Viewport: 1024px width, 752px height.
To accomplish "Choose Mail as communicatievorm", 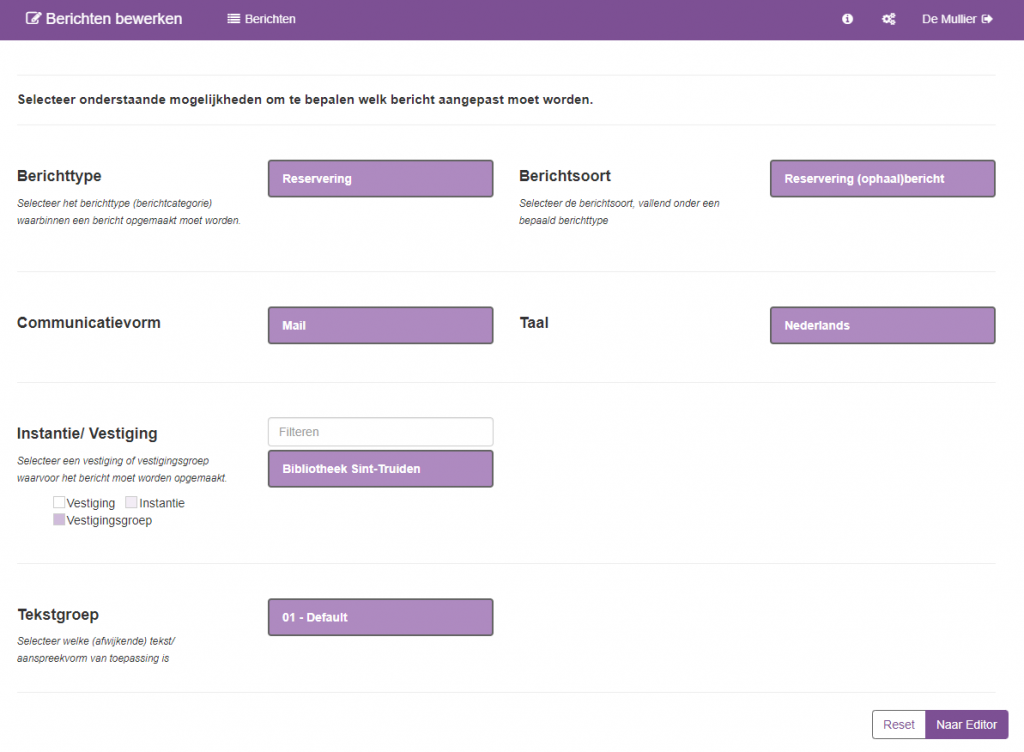I will click(x=380, y=326).
